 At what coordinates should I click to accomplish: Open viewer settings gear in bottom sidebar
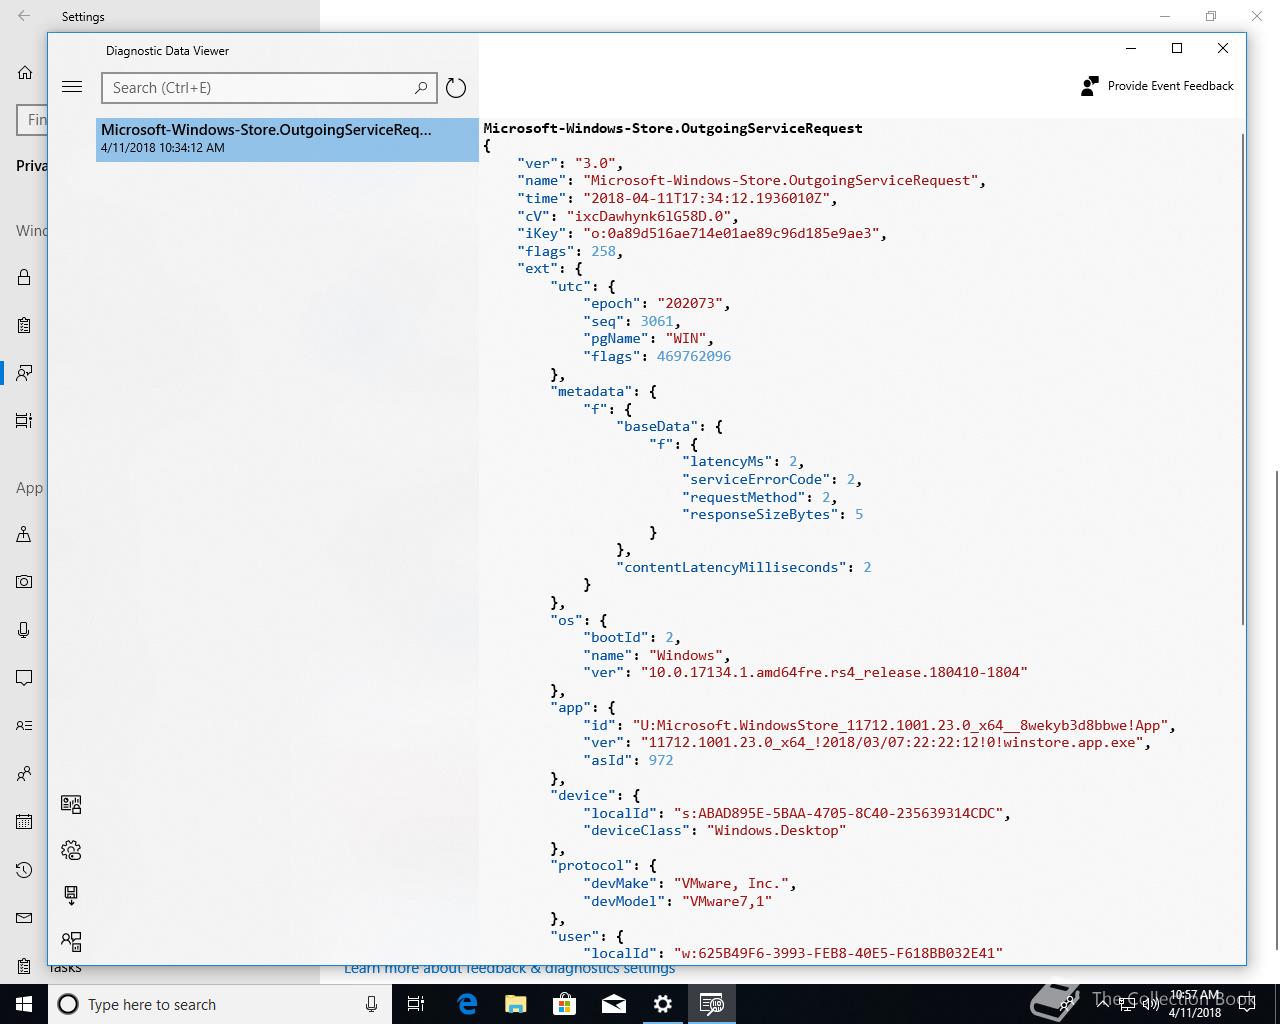[71, 850]
